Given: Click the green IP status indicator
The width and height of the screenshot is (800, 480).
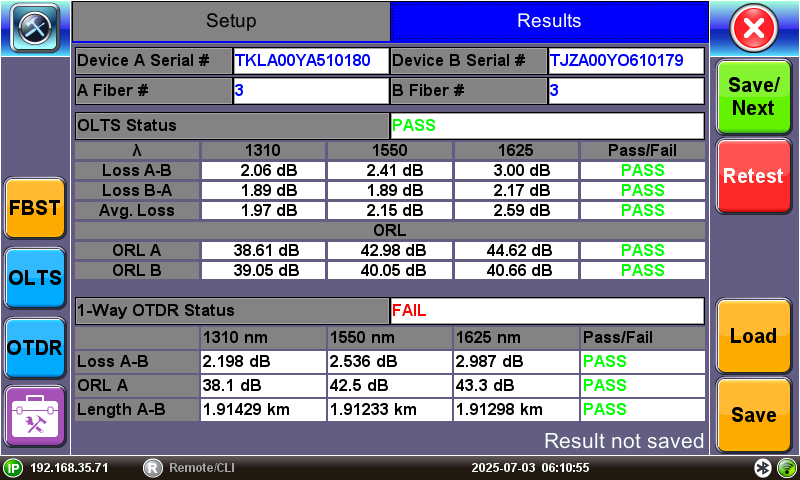Looking at the screenshot, I should pos(13,468).
